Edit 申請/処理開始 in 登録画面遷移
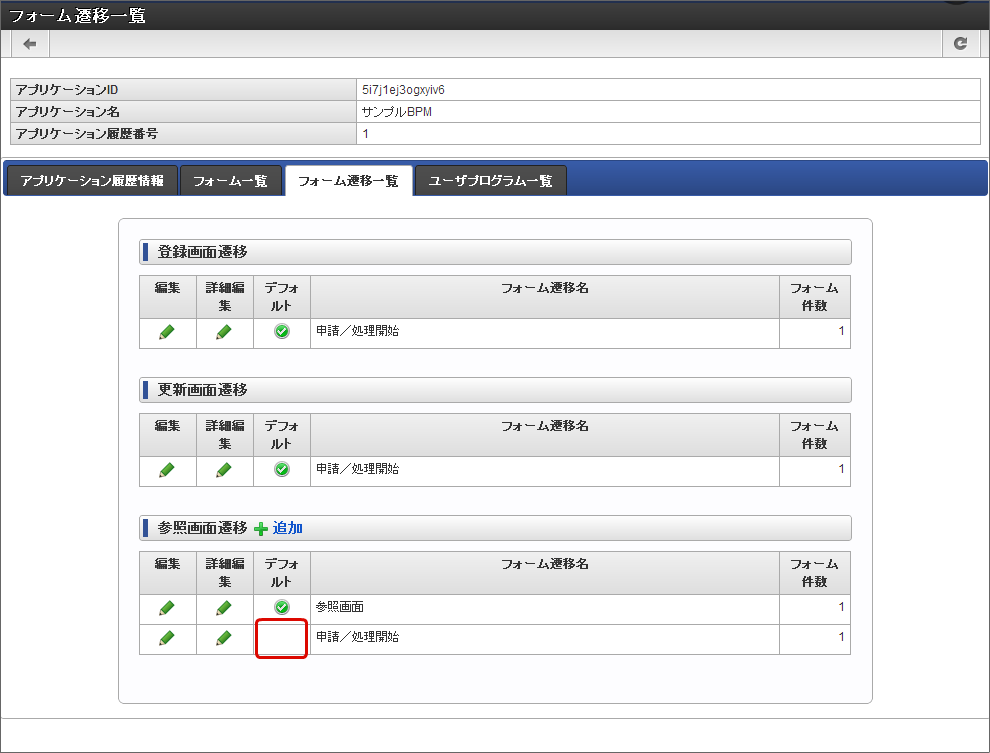 click(x=167, y=332)
